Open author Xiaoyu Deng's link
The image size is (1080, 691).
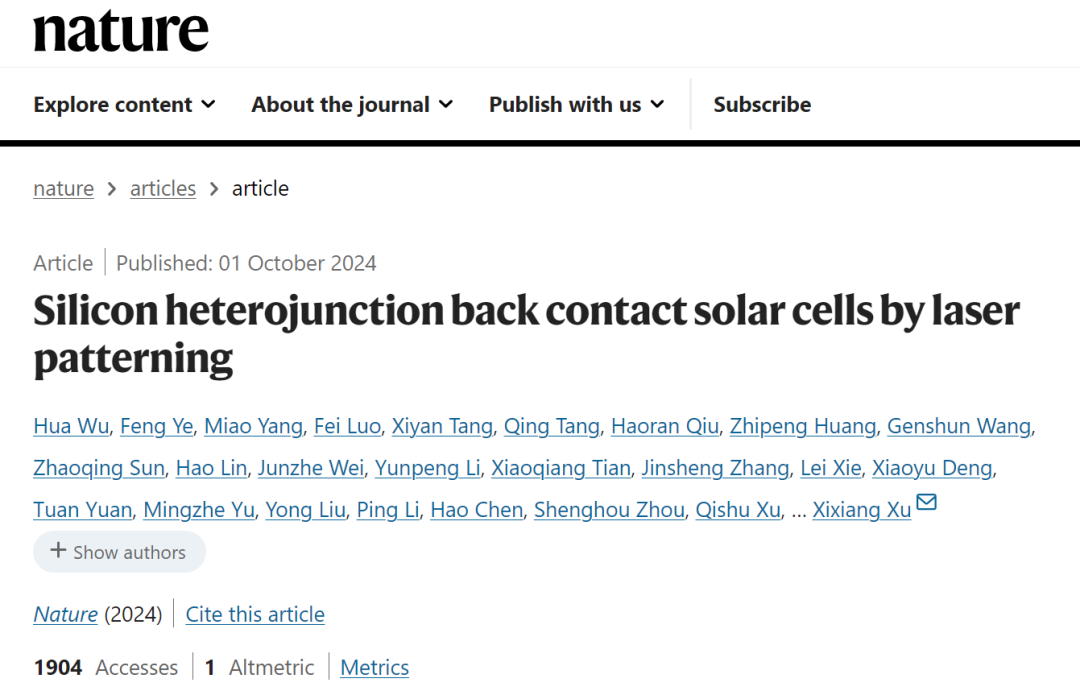pos(932,468)
